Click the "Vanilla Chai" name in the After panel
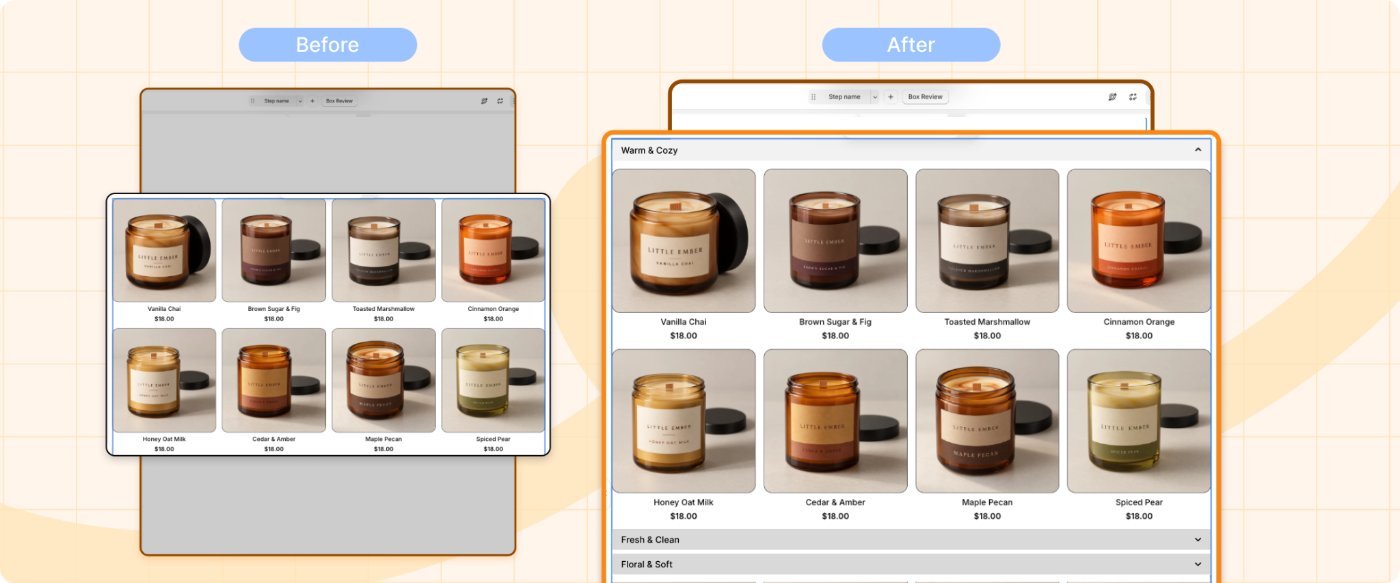 (x=684, y=322)
